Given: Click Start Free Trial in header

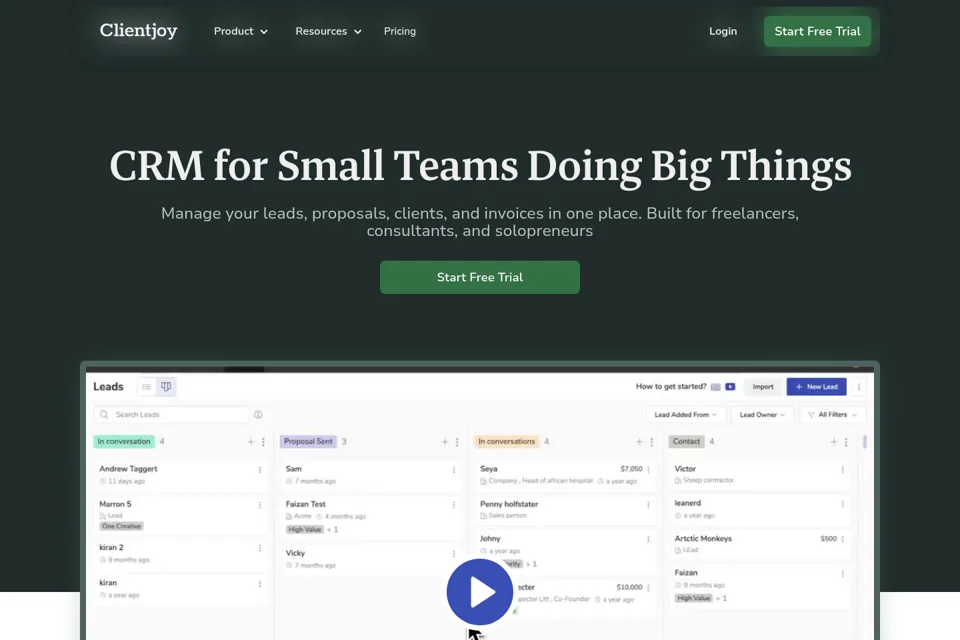Looking at the screenshot, I should [817, 31].
